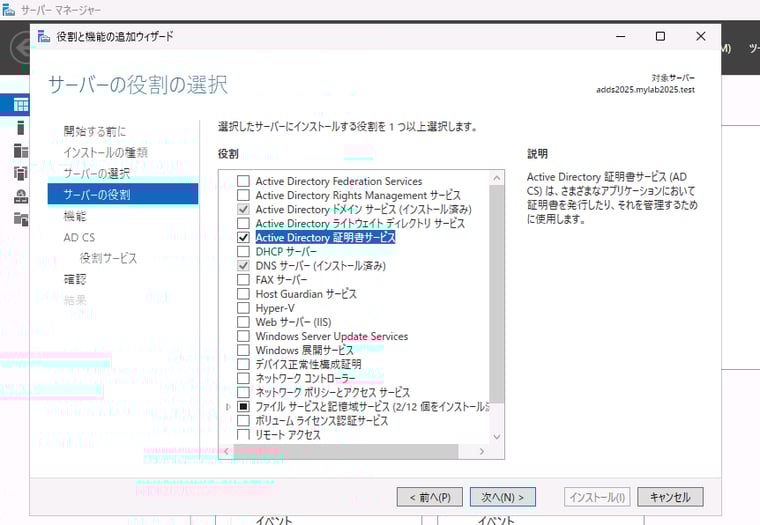This screenshot has width=760, height=525.
Task: Click 次へ(N) > button
Action: 503,497
